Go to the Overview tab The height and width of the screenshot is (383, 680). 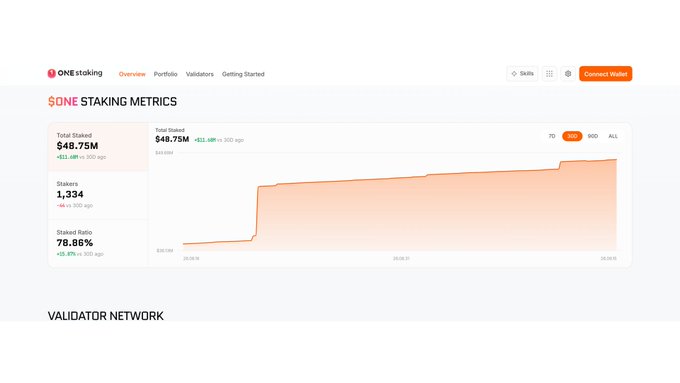coord(132,74)
